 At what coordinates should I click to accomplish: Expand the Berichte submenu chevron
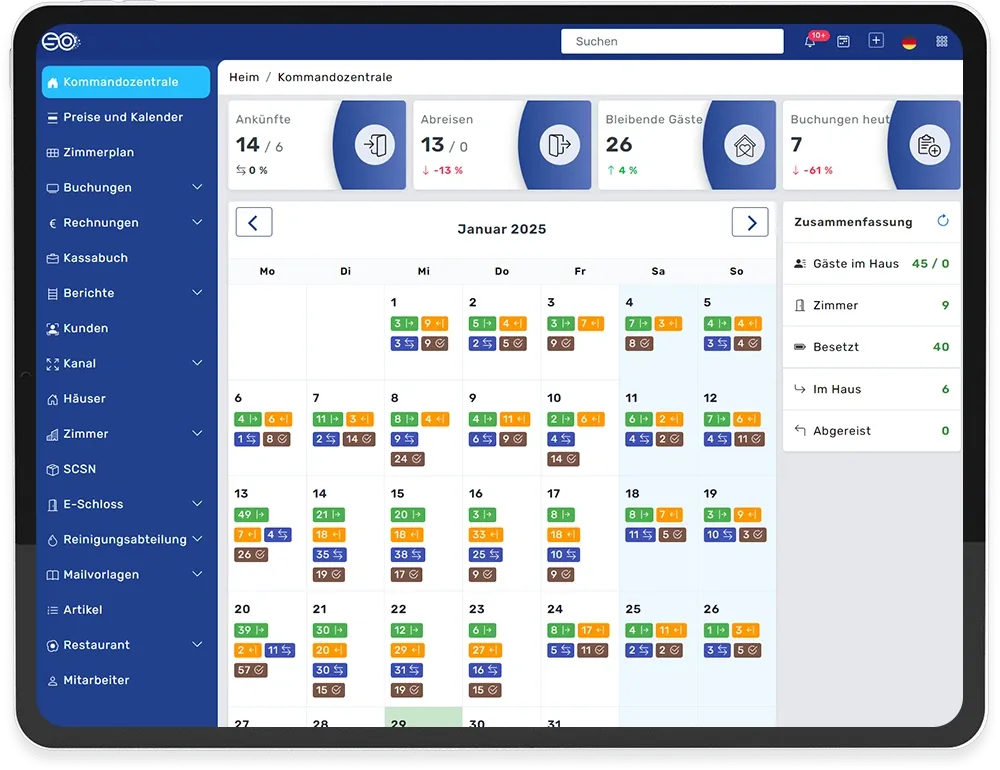pyautogui.click(x=198, y=292)
